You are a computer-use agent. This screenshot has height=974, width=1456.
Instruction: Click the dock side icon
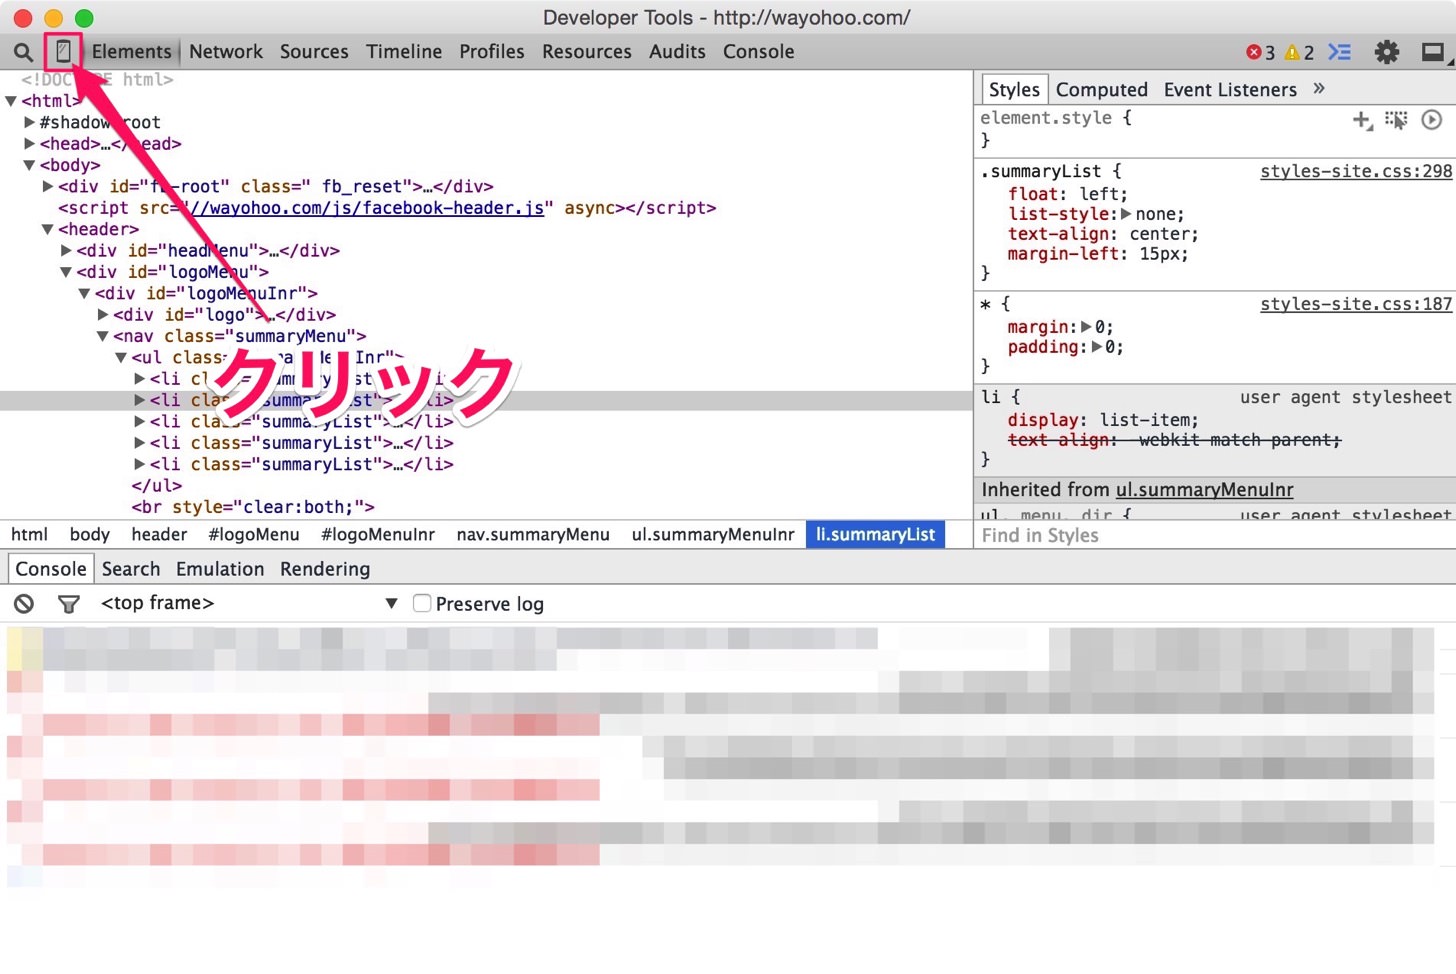[1433, 52]
